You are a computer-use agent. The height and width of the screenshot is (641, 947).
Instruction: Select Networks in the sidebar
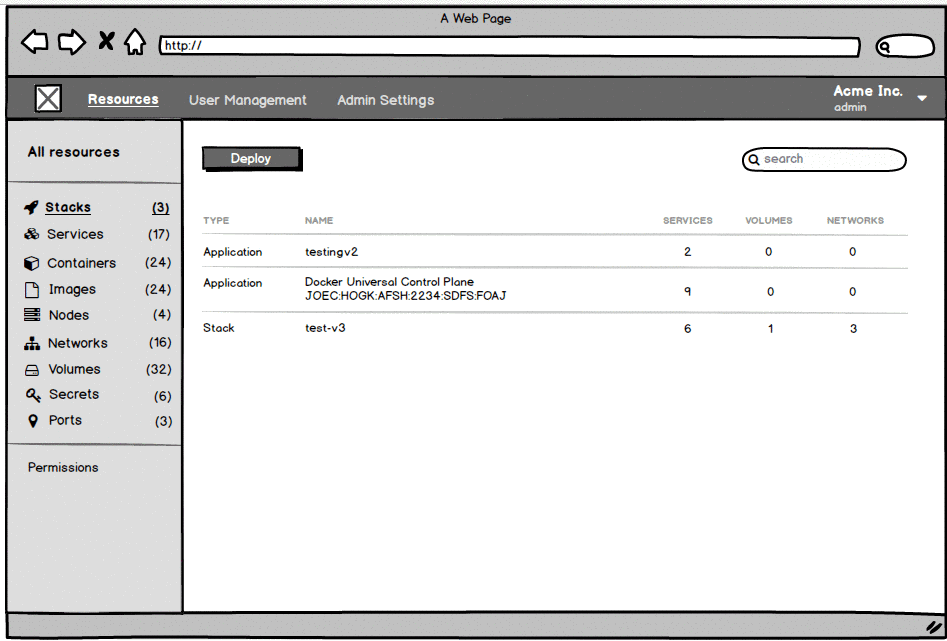[x=78, y=343]
